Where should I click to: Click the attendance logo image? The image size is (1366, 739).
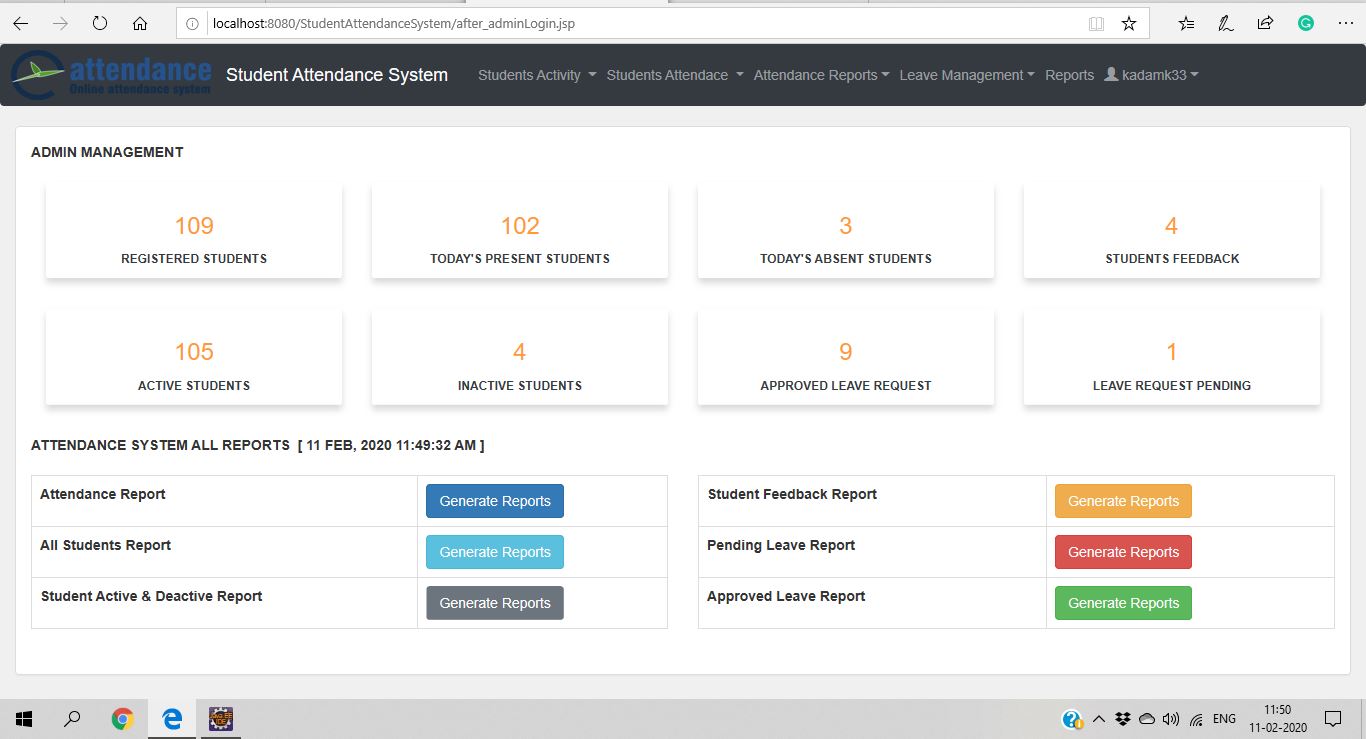111,75
